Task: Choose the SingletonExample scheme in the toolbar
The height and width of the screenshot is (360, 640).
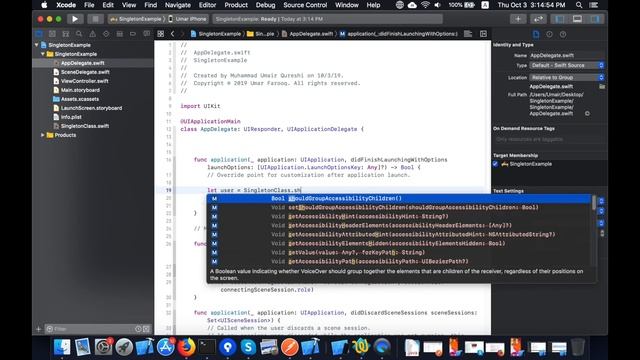Action: (x=137, y=19)
